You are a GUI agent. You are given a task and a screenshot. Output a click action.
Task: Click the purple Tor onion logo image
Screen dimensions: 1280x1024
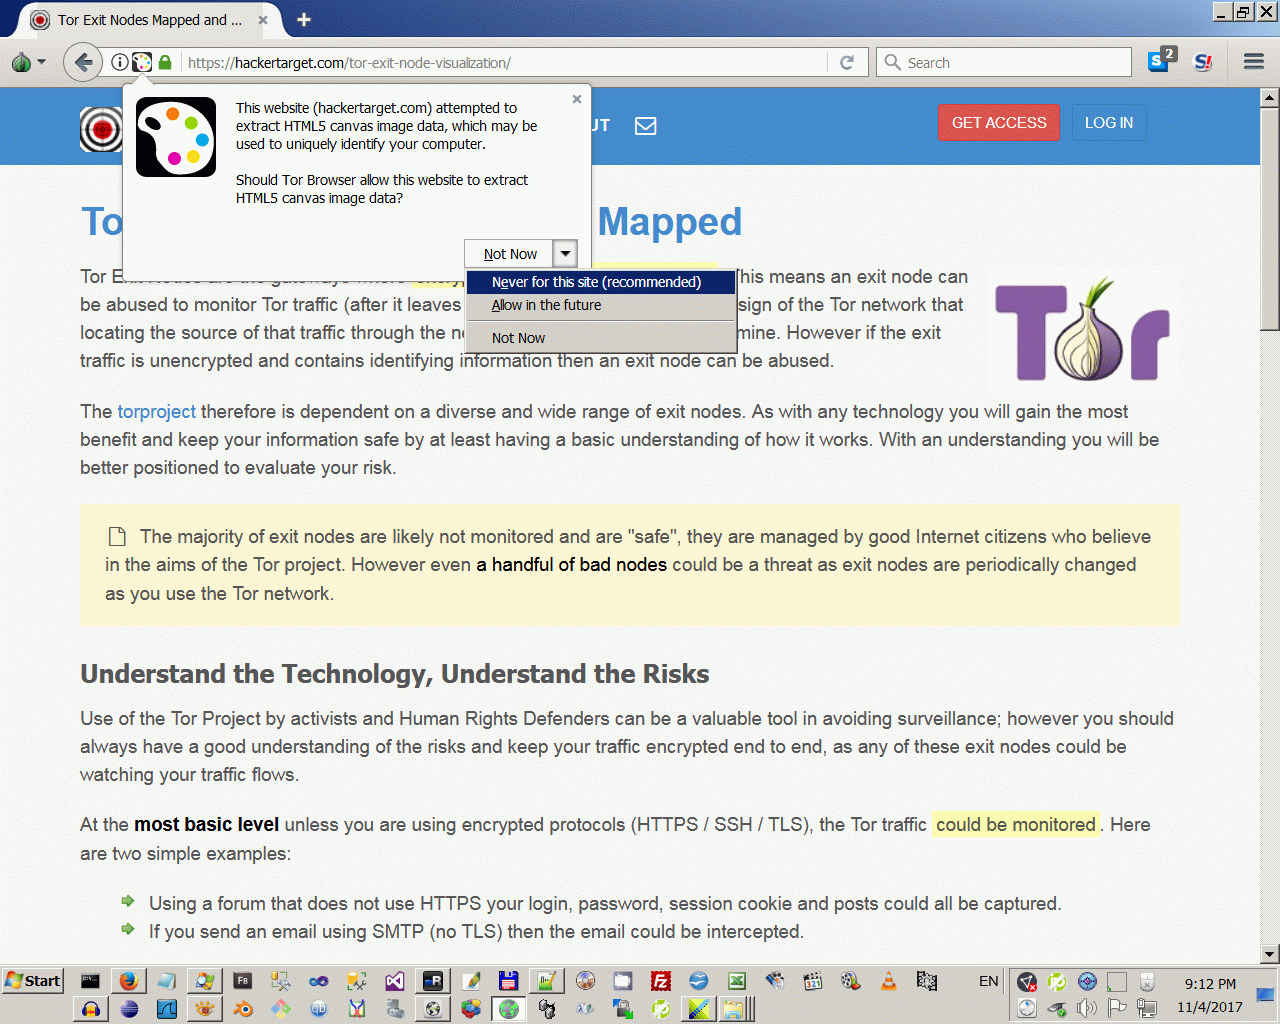coord(1083,331)
